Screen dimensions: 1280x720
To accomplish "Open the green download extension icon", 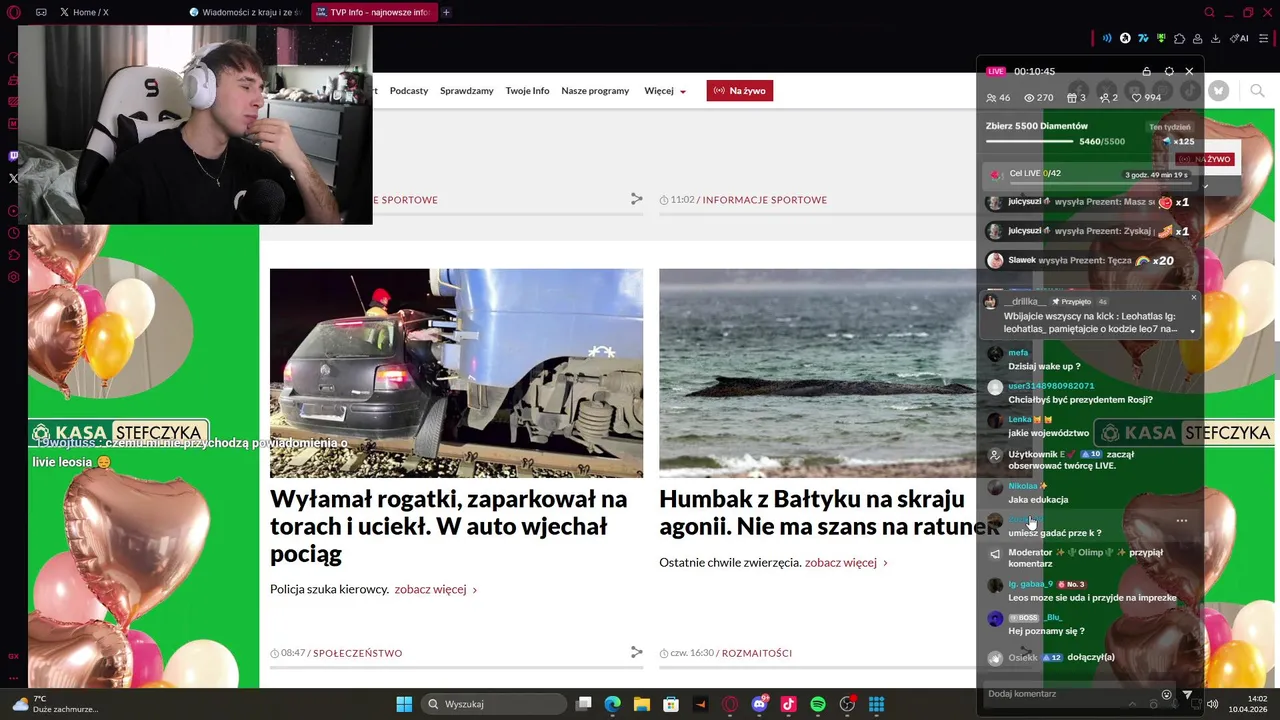I will (1161, 38).
